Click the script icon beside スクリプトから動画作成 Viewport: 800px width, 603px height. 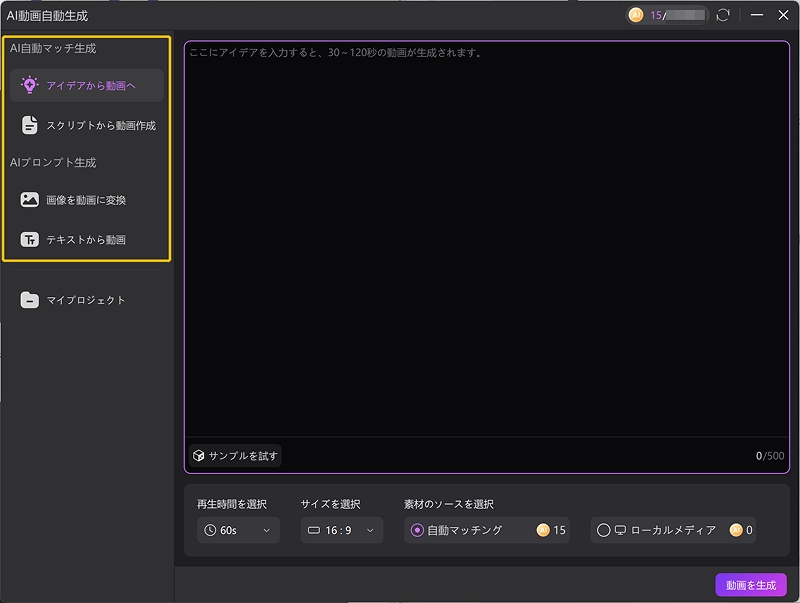tap(30, 125)
